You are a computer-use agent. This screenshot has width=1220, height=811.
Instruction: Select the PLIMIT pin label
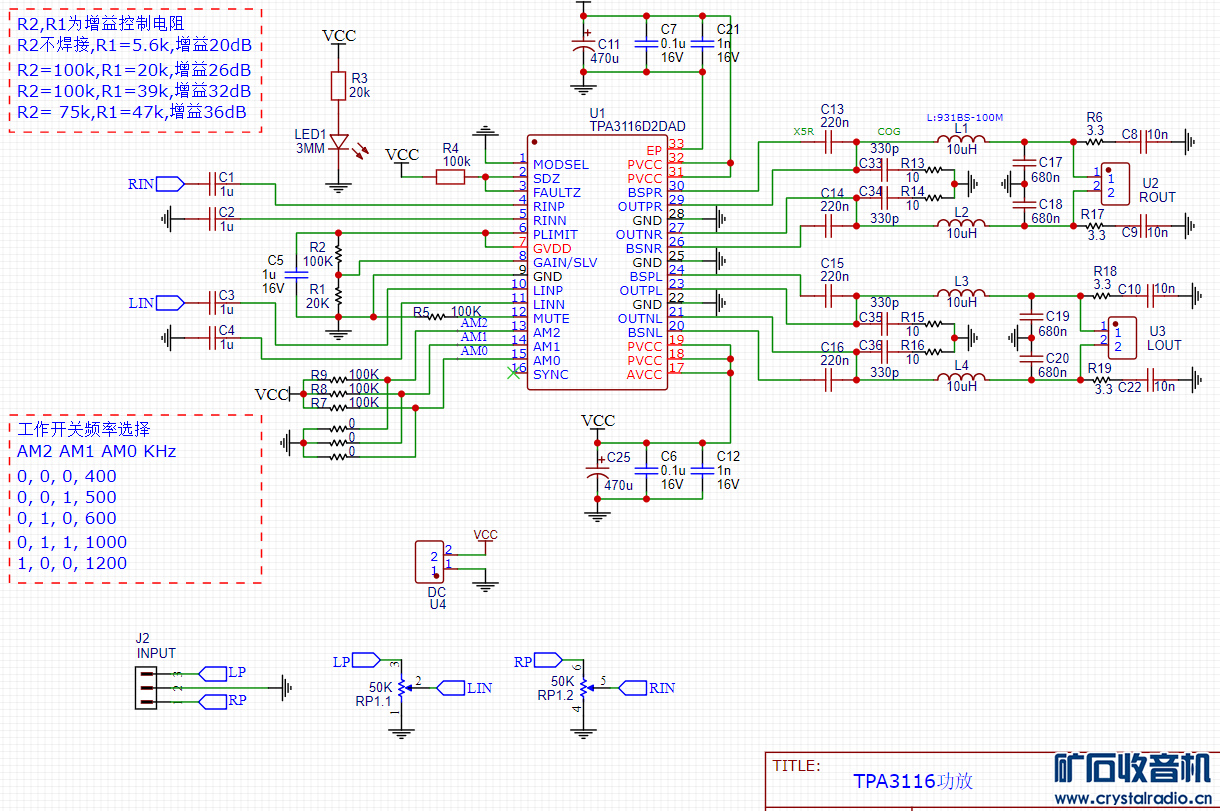pos(555,234)
